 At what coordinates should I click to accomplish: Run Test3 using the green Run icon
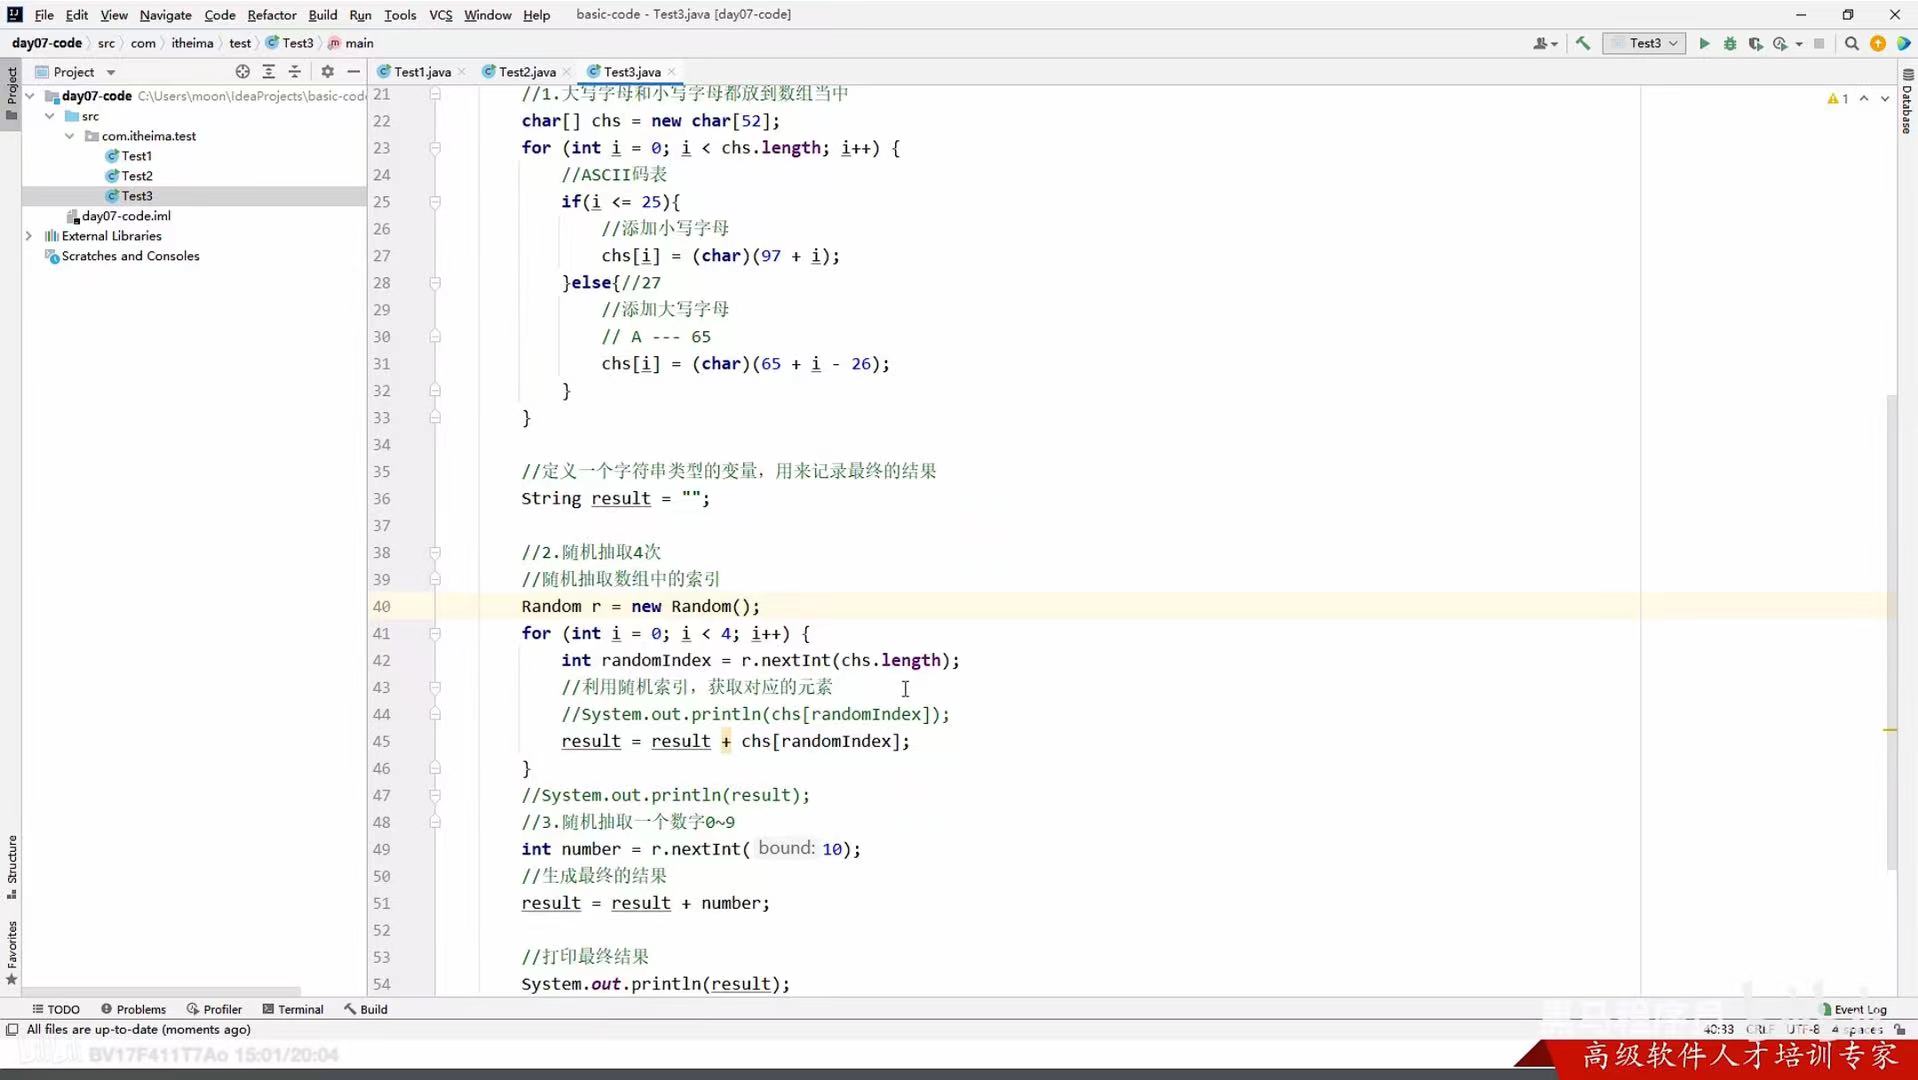[1704, 43]
